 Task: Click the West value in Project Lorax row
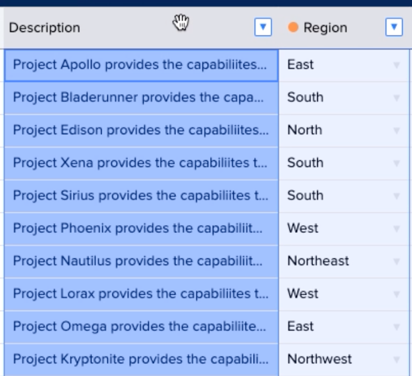pyautogui.click(x=303, y=293)
